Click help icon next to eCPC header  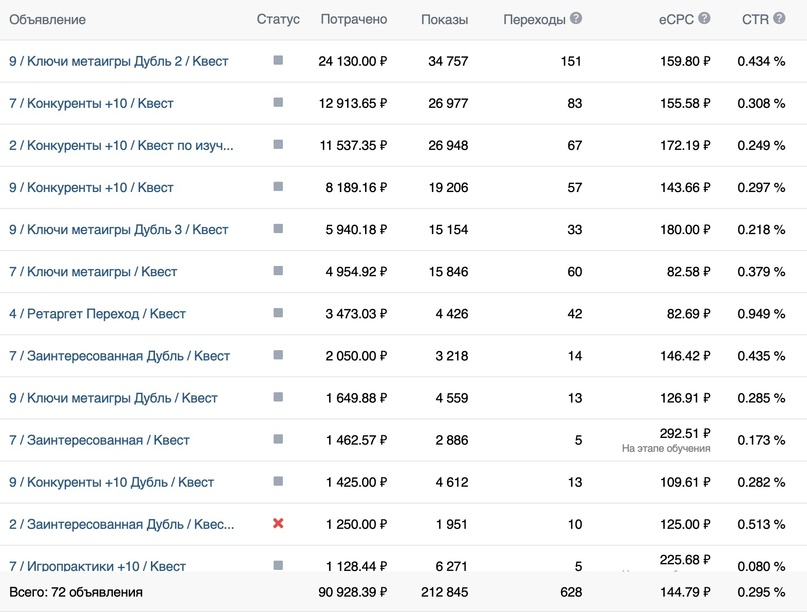(704, 19)
